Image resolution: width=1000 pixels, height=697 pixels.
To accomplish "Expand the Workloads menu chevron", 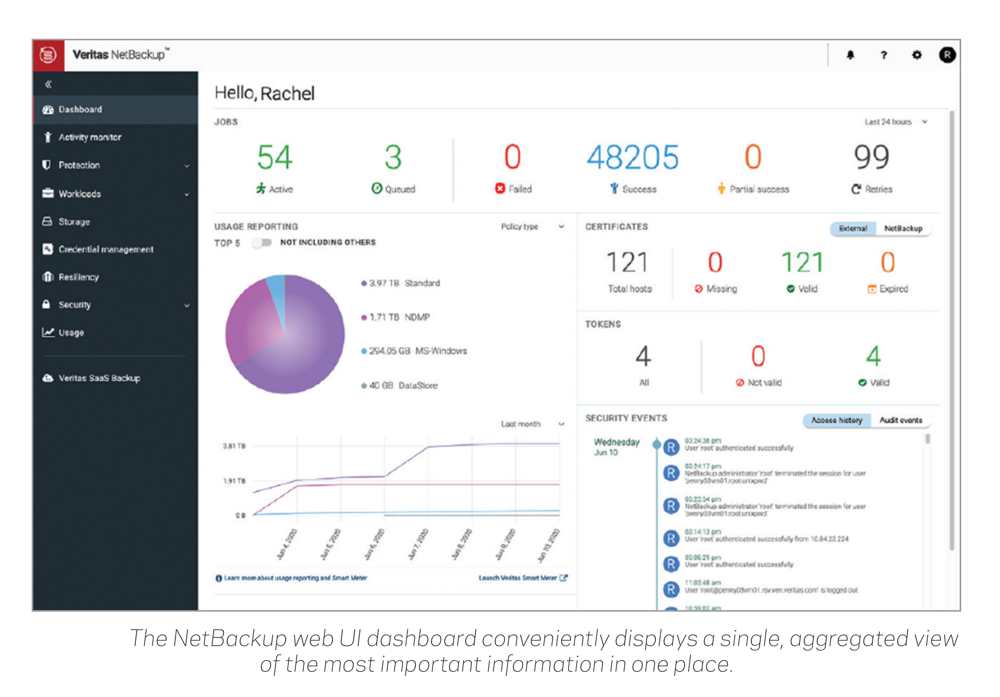I will click(187, 194).
